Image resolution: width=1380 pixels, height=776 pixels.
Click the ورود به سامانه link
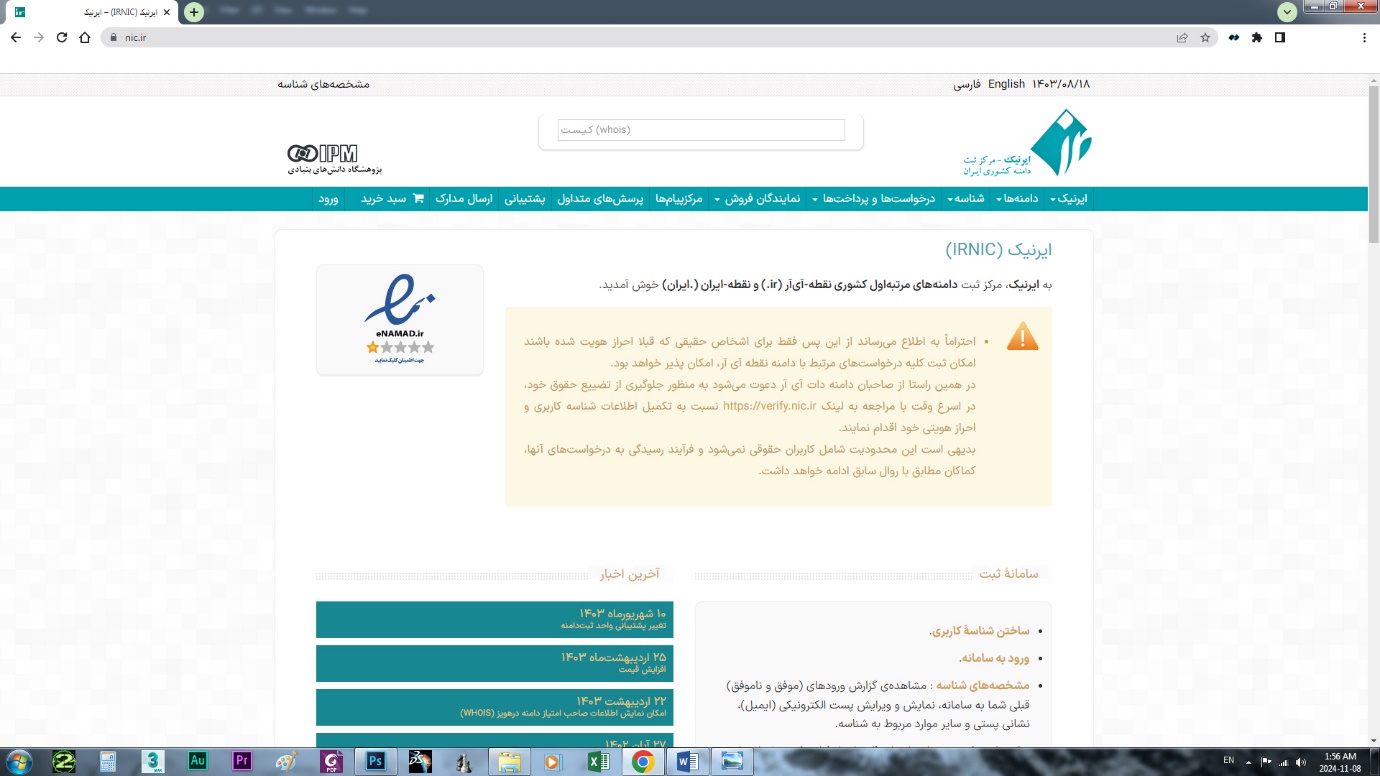[x=994, y=658]
